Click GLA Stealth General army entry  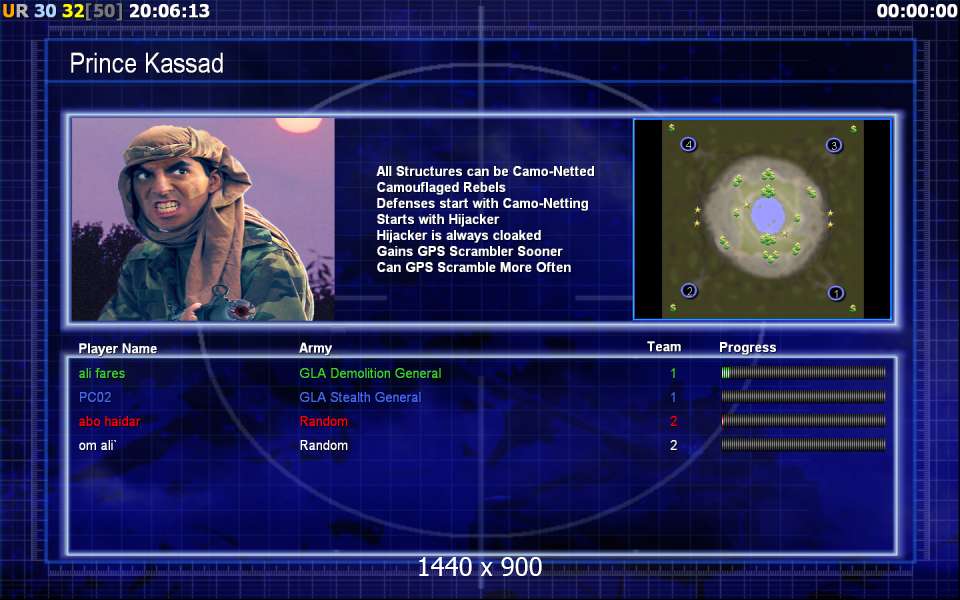coord(360,397)
